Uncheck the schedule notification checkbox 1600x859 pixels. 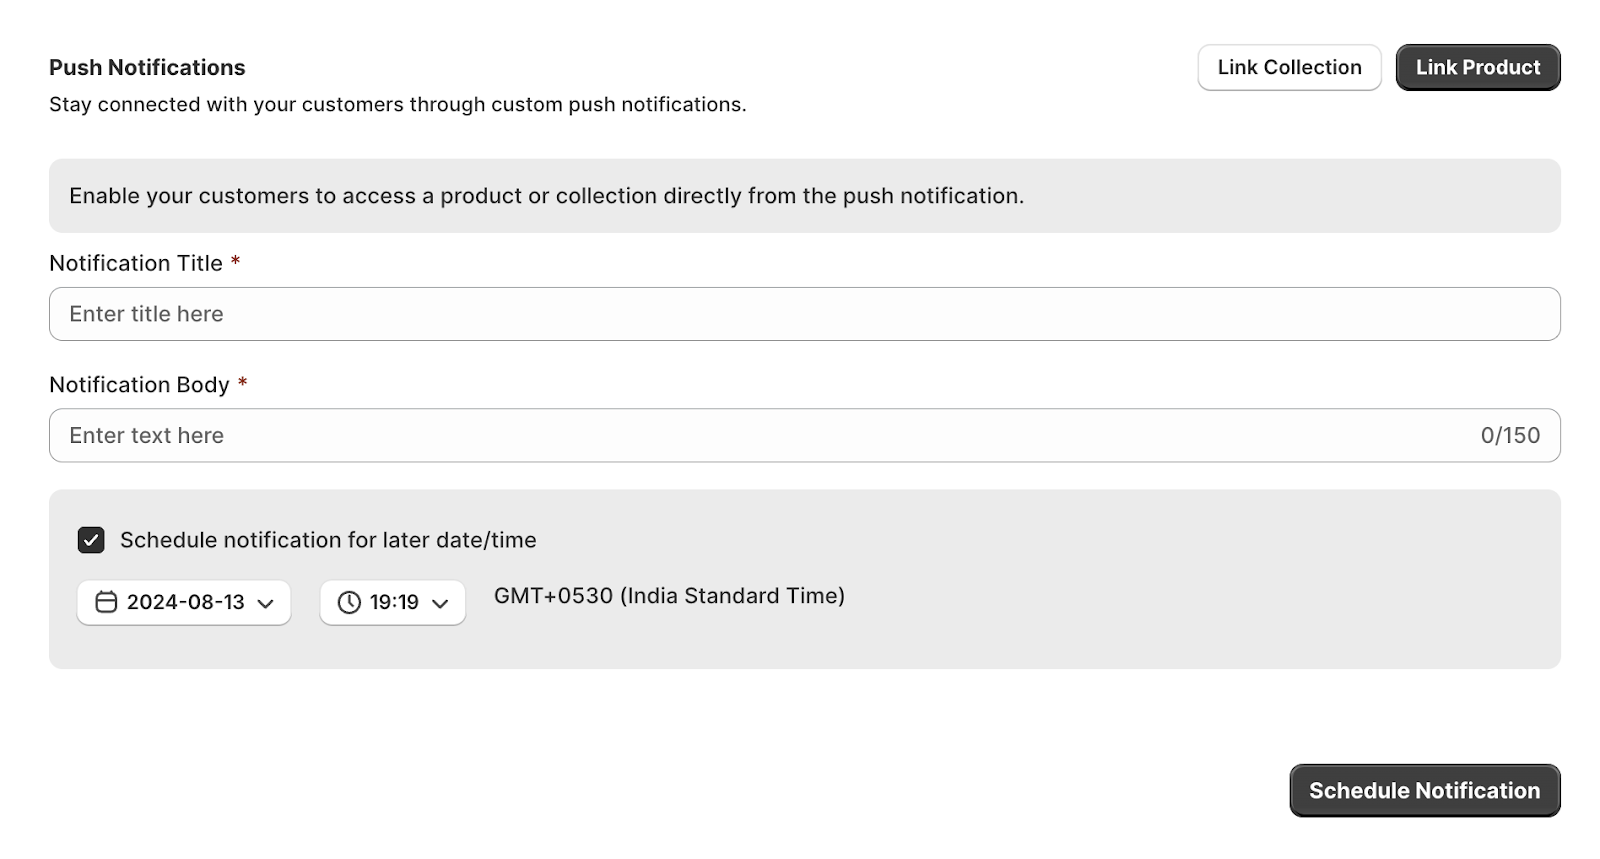tap(91, 540)
